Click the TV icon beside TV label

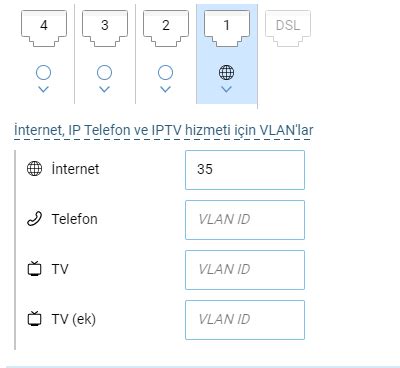click(34, 268)
